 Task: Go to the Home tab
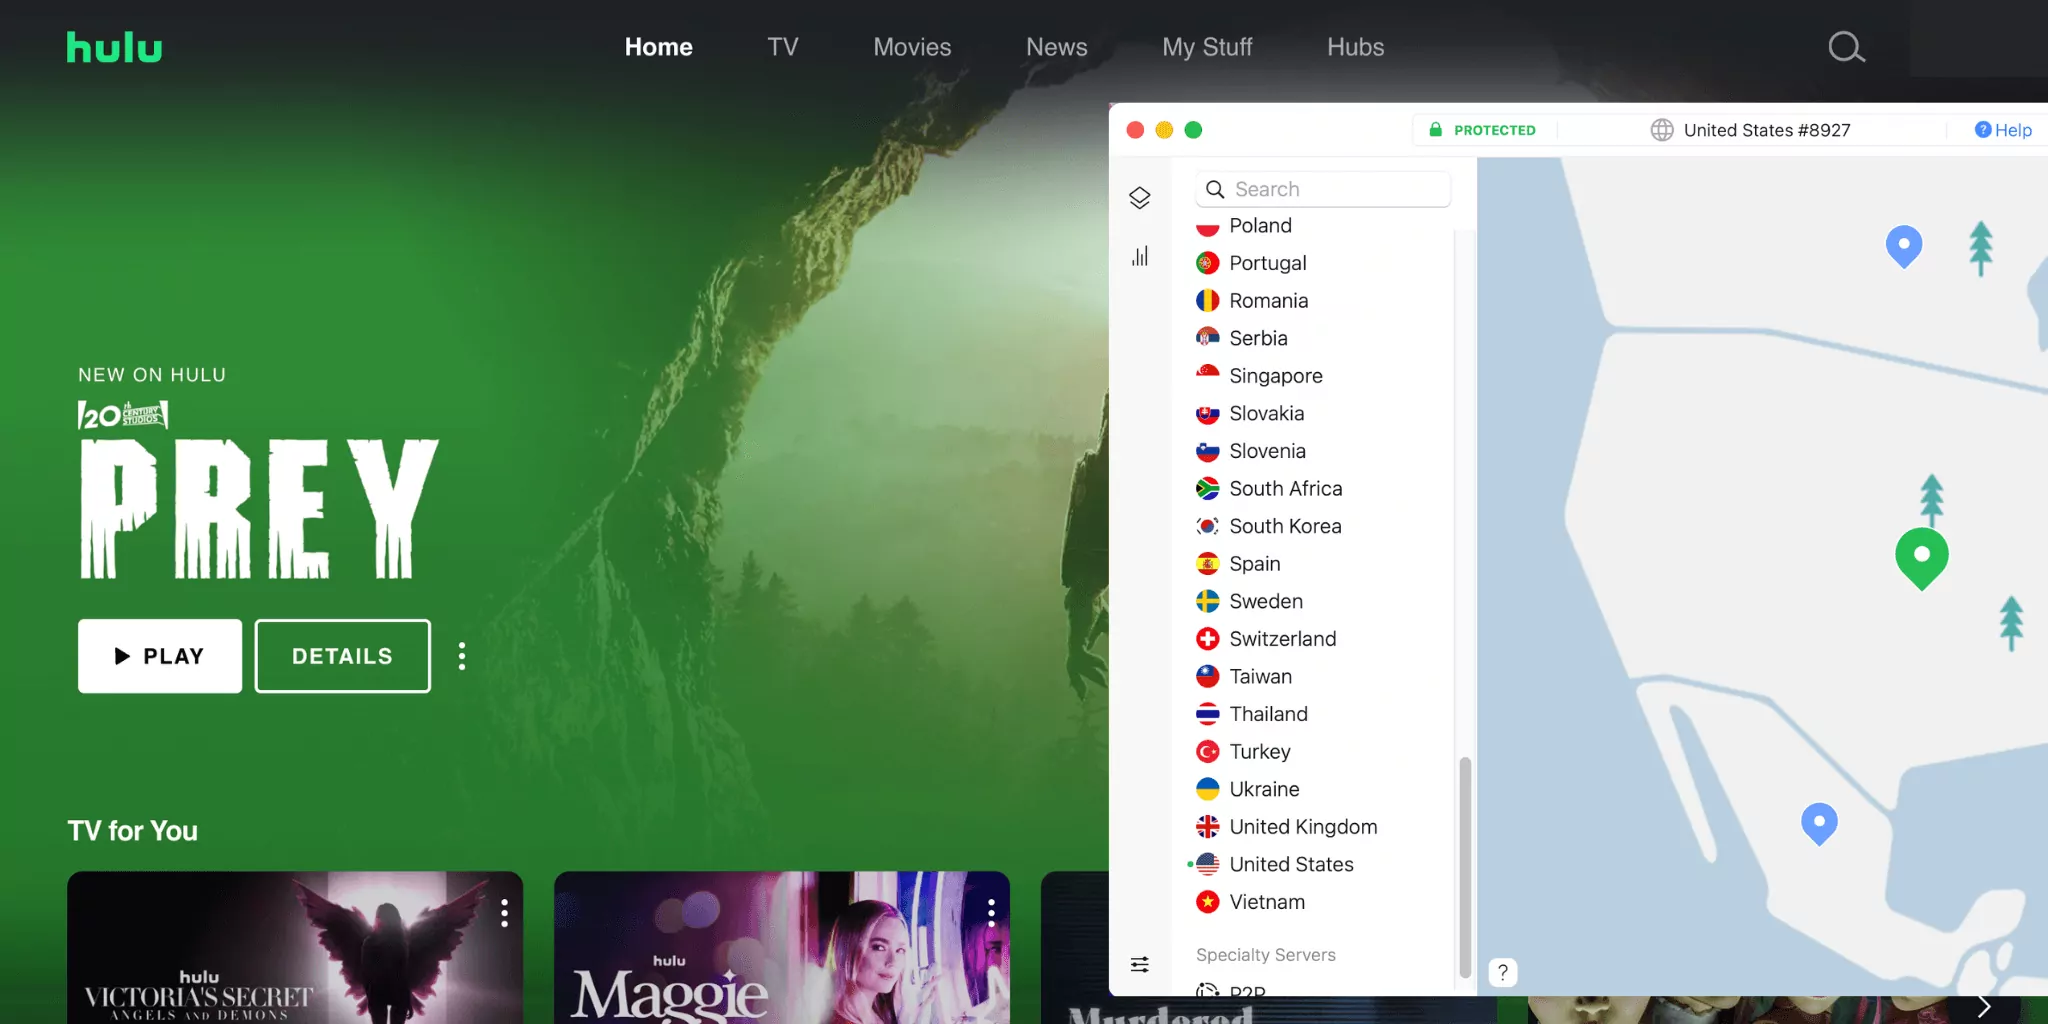pyautogui.click(x=658, y=47)
